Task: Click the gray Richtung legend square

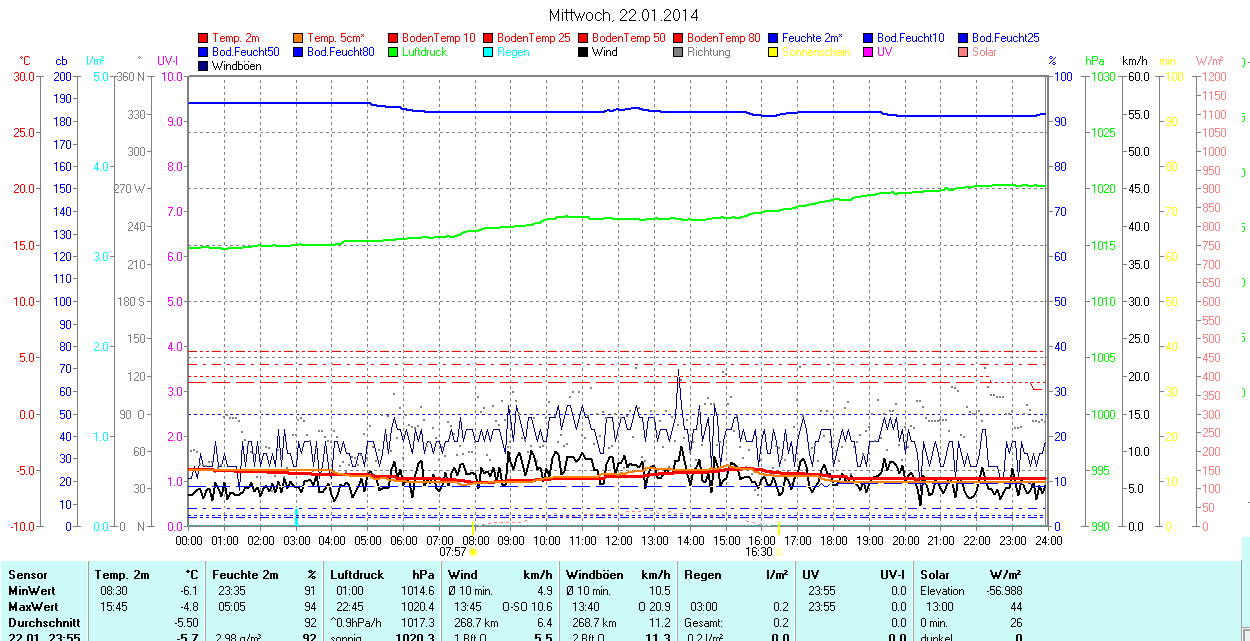Action: (x=679, y=52)
